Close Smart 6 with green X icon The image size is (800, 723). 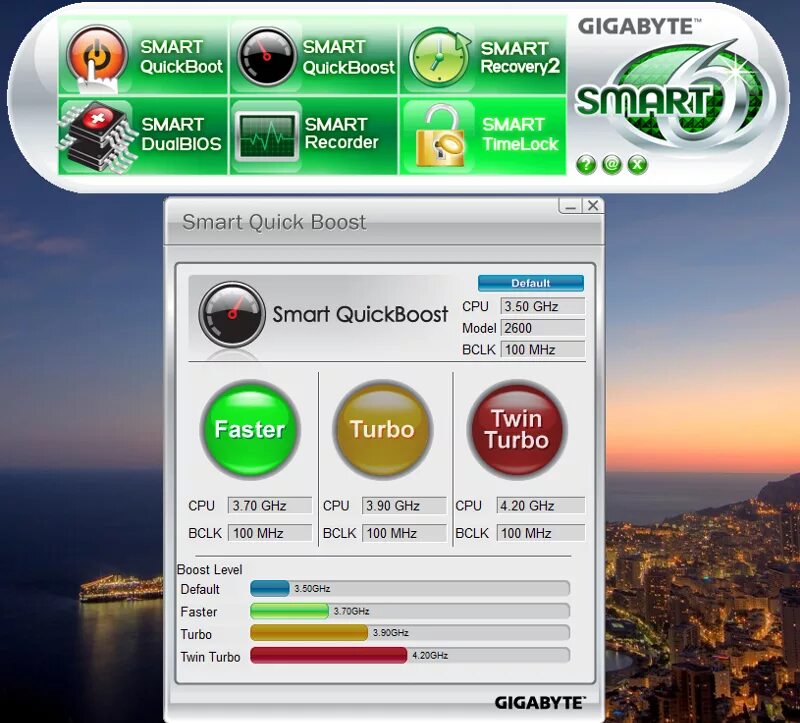point(638,164)
